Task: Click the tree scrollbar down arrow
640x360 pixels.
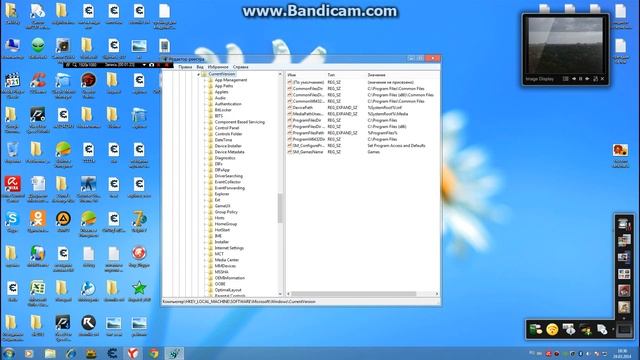Action: pyautogui.click(x=280, y=294)
